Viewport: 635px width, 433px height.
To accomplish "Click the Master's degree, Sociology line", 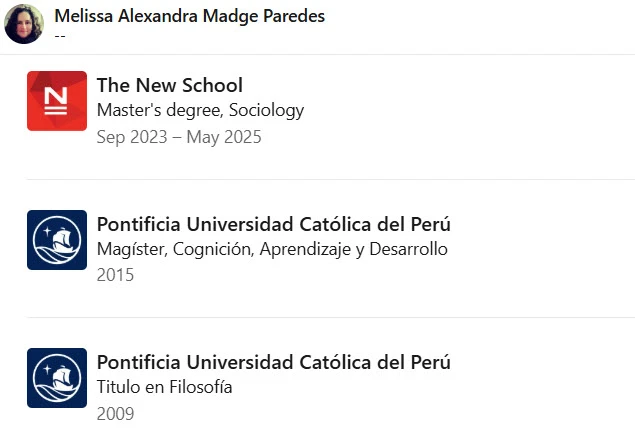I will click(x=200, y=110).
